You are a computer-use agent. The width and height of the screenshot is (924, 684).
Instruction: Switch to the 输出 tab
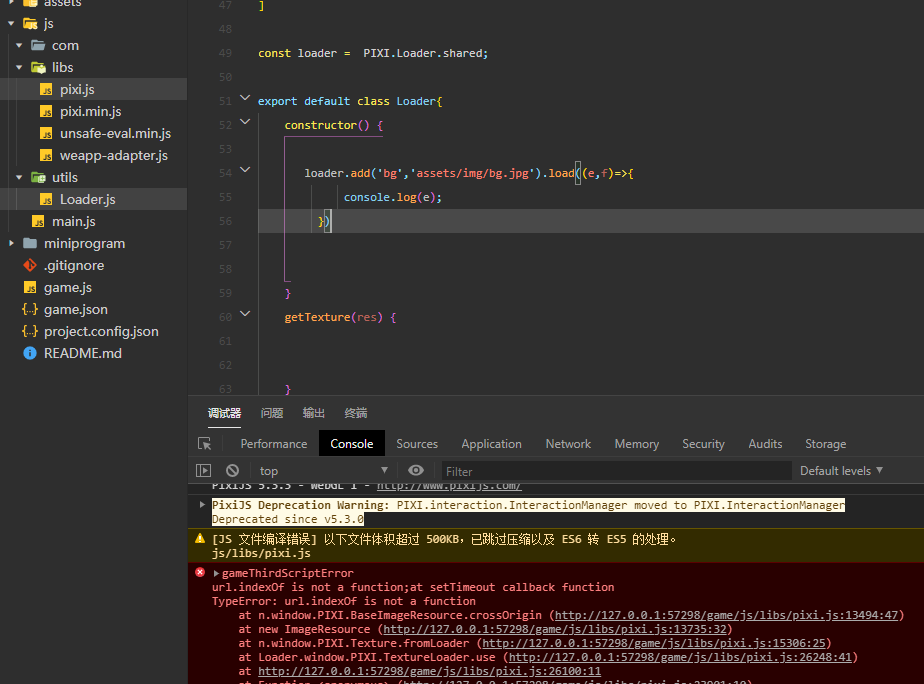tap(314, 414)
